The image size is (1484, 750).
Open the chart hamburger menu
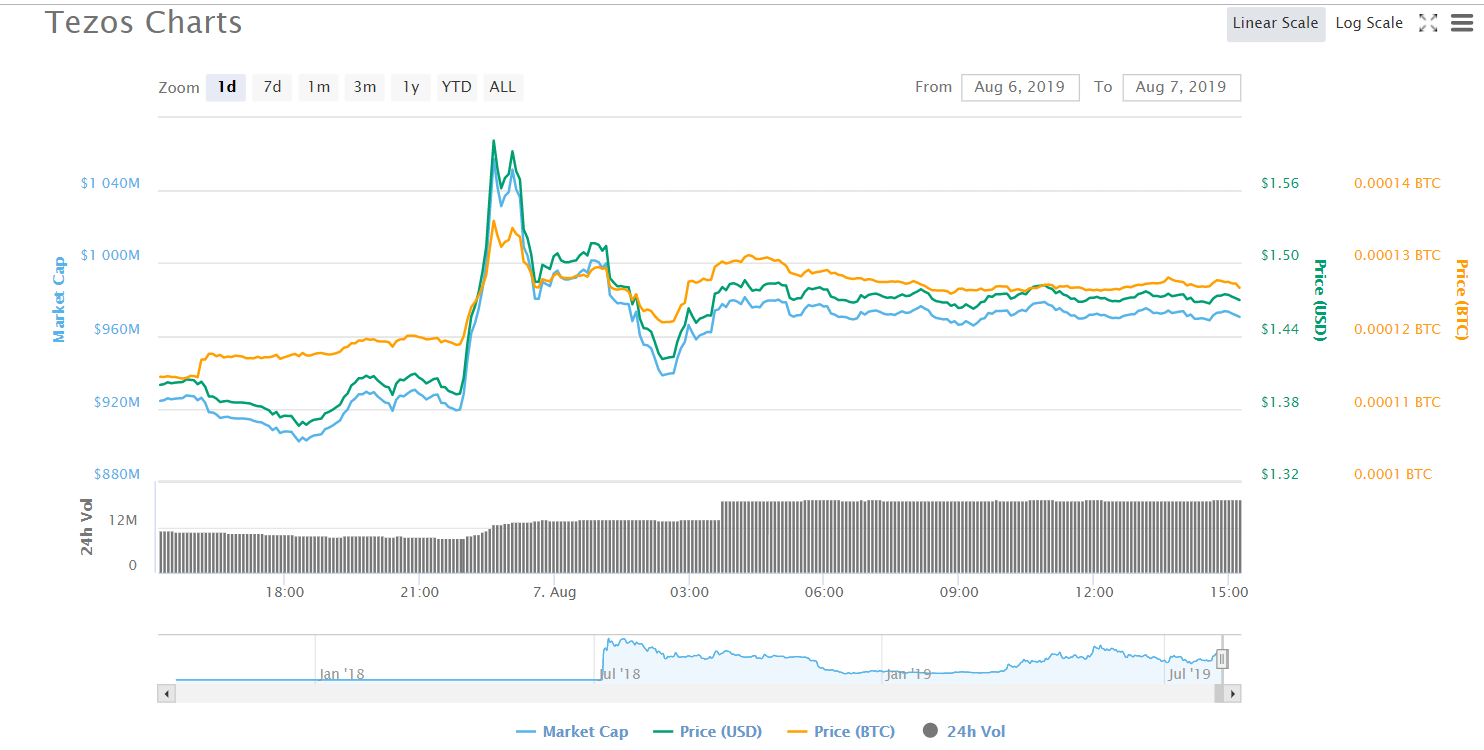(1461, 23)
